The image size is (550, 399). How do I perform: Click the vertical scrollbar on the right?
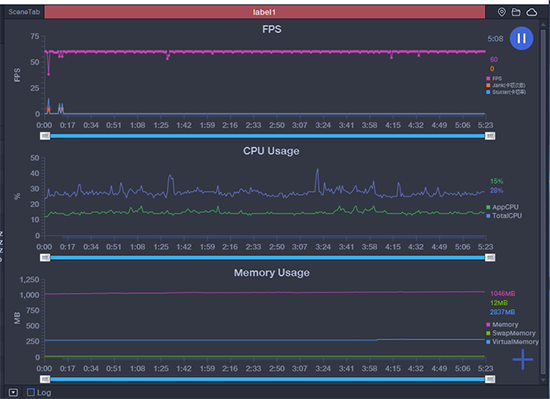click(543, 202)
